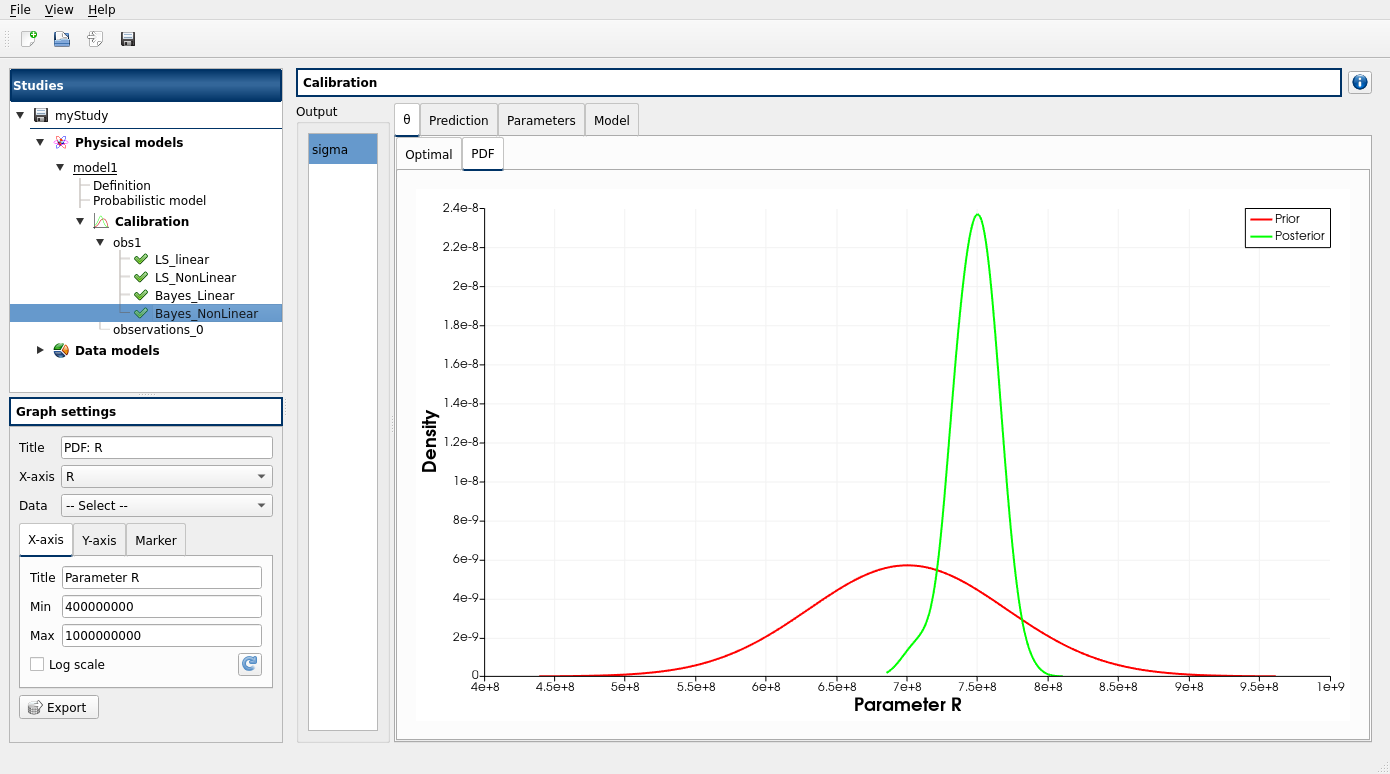The height and width of the screenshot is (774, 1390).
Task: Select the Bayes_Linear calibration result
Action: [195, 295]
